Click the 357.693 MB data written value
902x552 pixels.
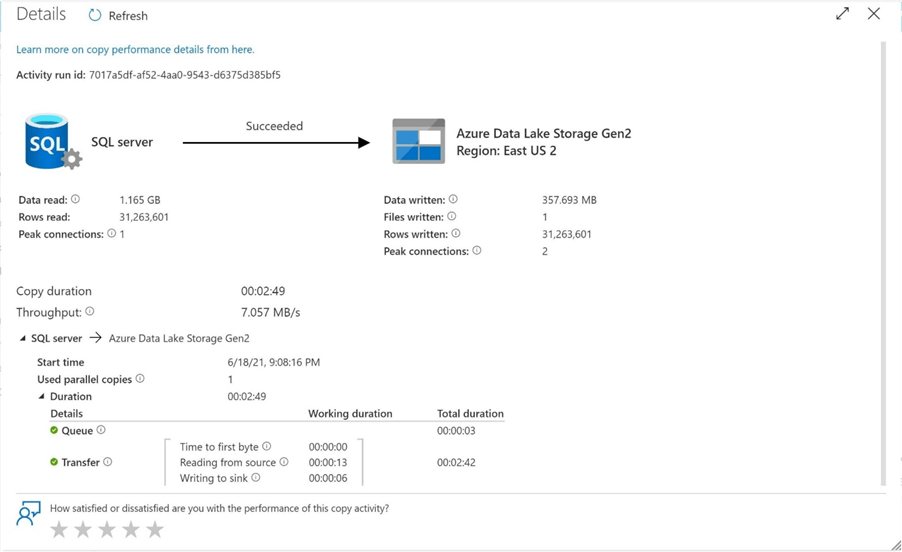tap(569, 200)
